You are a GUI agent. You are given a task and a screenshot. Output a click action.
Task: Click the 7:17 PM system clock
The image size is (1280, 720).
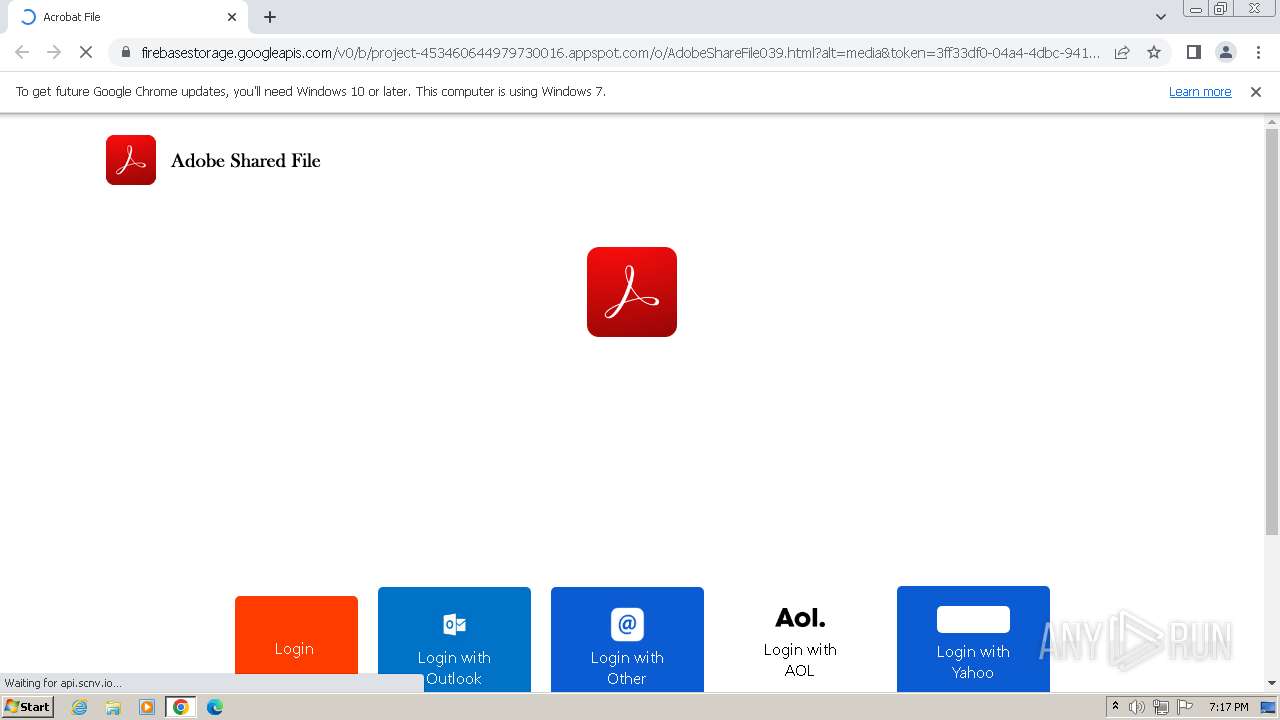click(x=1228, y=707)
